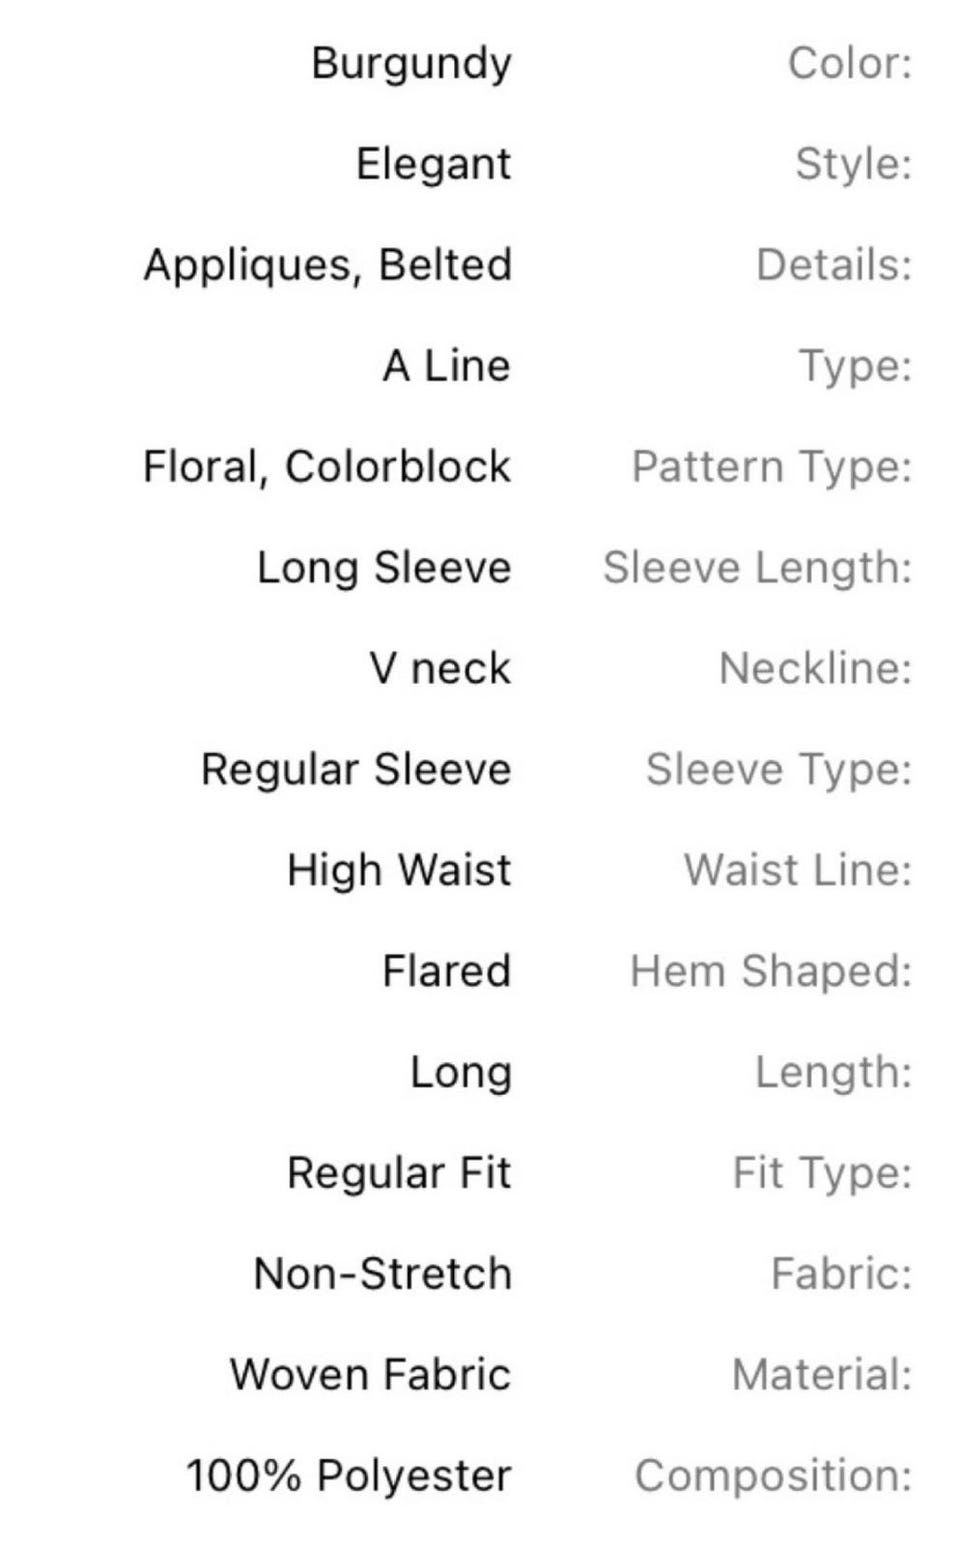Click the High Waist value
This screenshot has width=960, height=1545.
click(399, 871)
